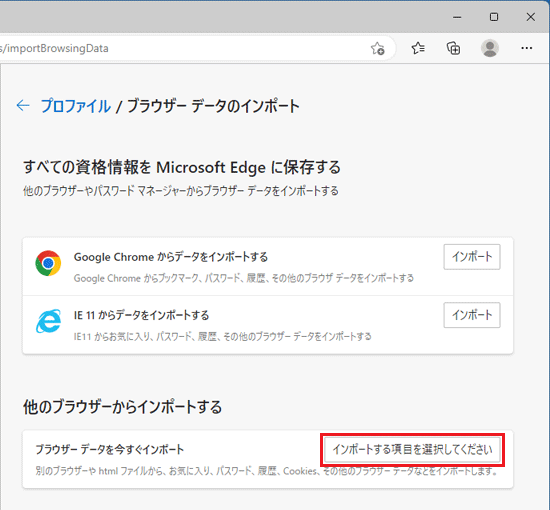Add this page to favorites star icon
Screen dimensions: 550x510
click(378, 48)
